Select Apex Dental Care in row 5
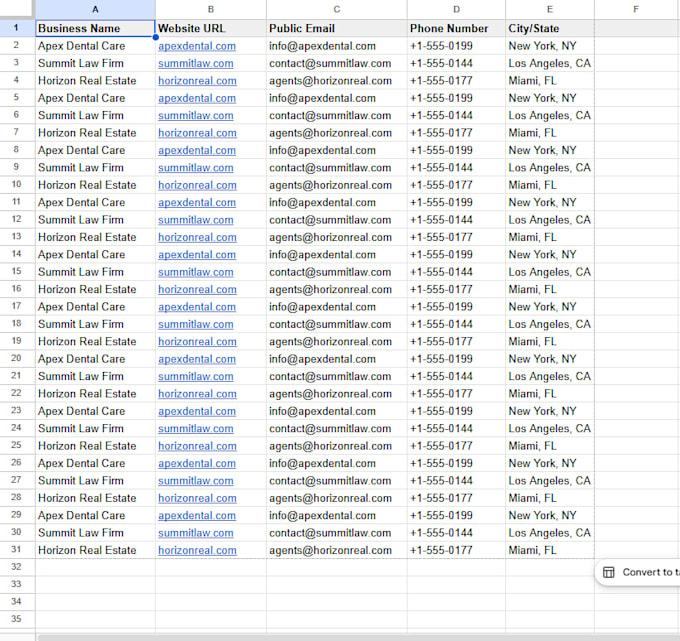This screenshot has height=641, width=680. click(95, 98)
